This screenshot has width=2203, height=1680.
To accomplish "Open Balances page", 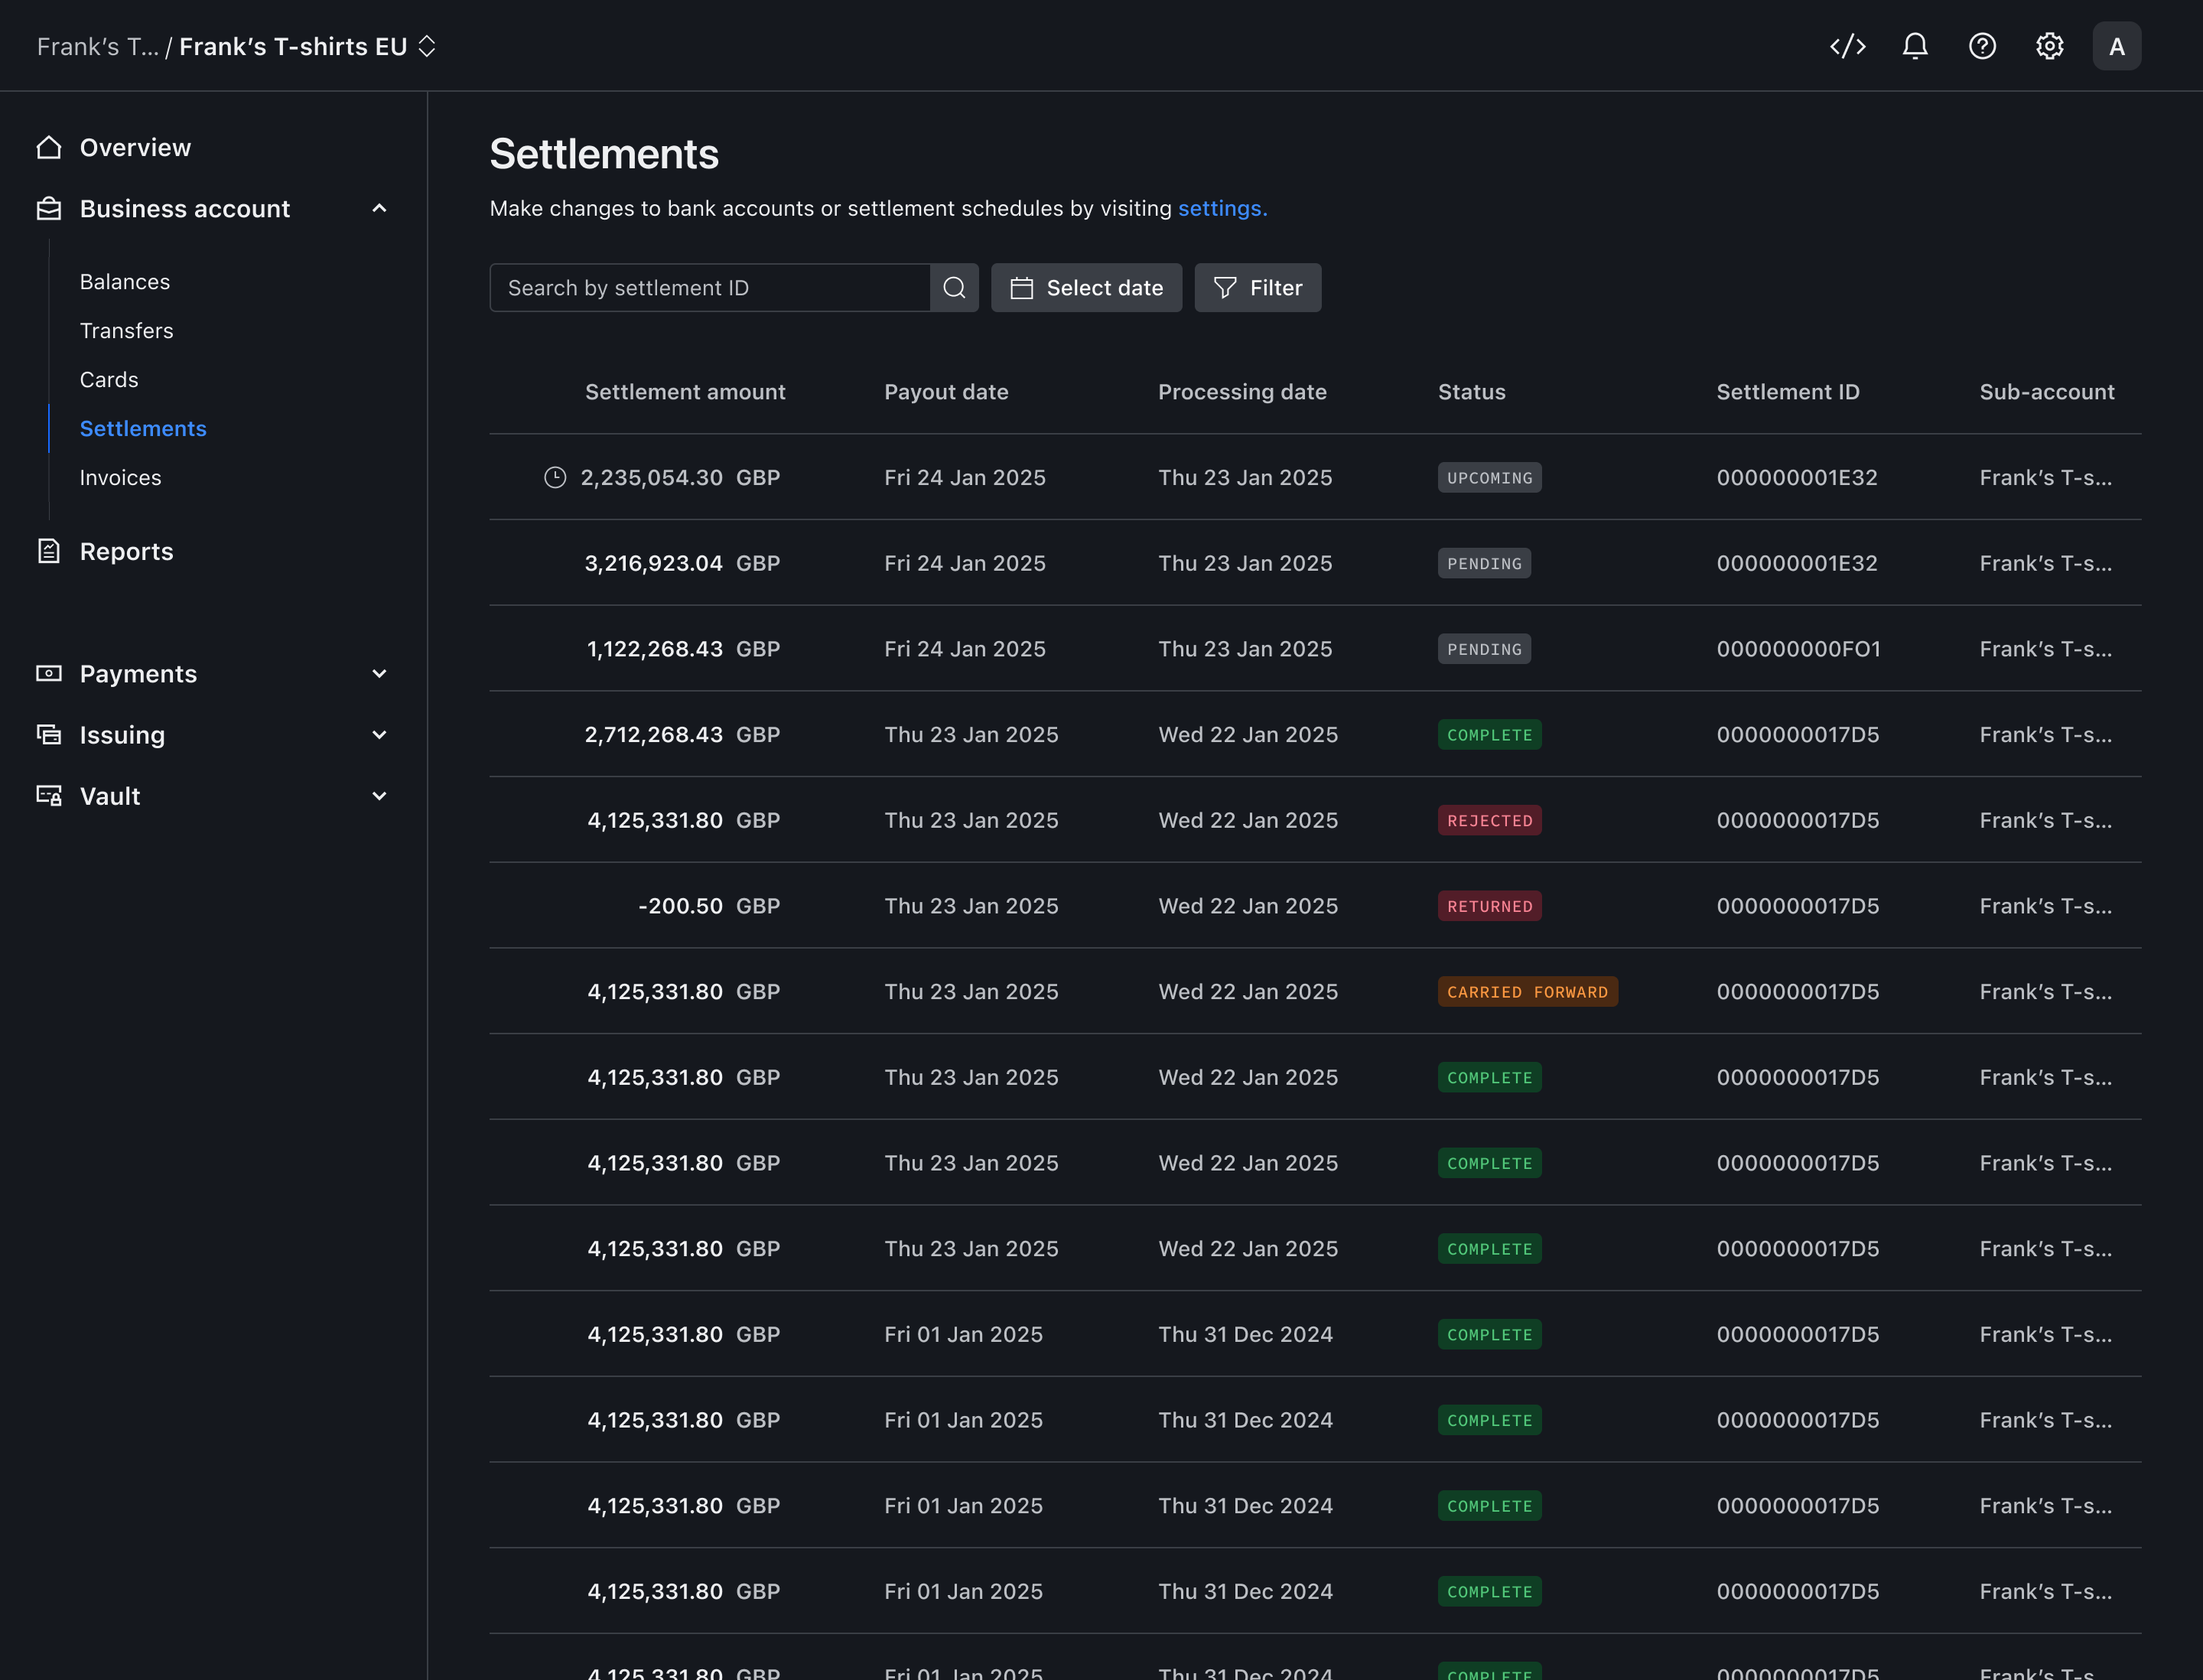I will [x=125, y=282].
